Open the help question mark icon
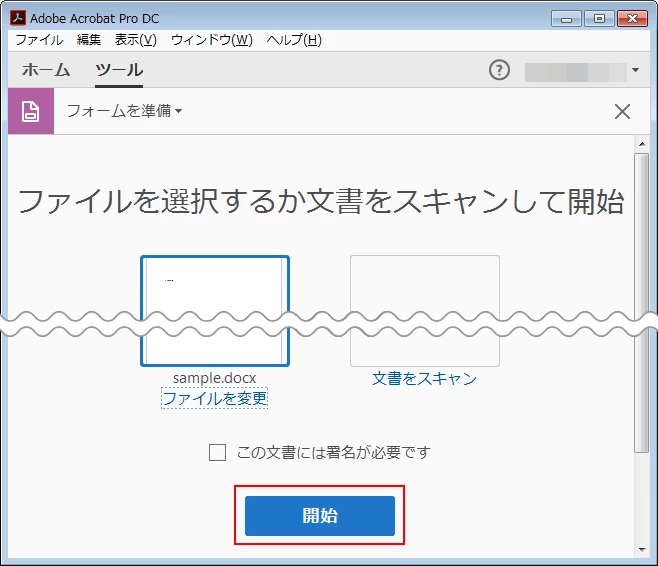 (499, 70)
